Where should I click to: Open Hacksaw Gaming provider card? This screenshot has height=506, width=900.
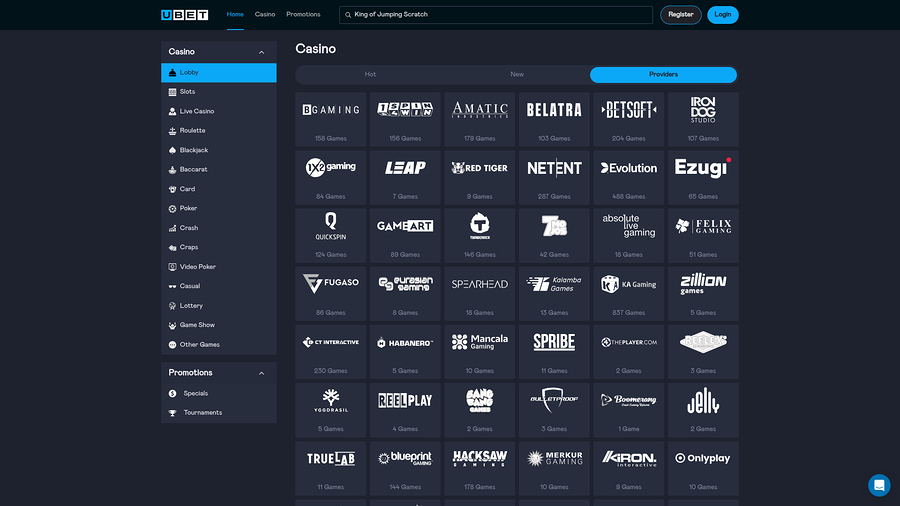coord(480,468)
